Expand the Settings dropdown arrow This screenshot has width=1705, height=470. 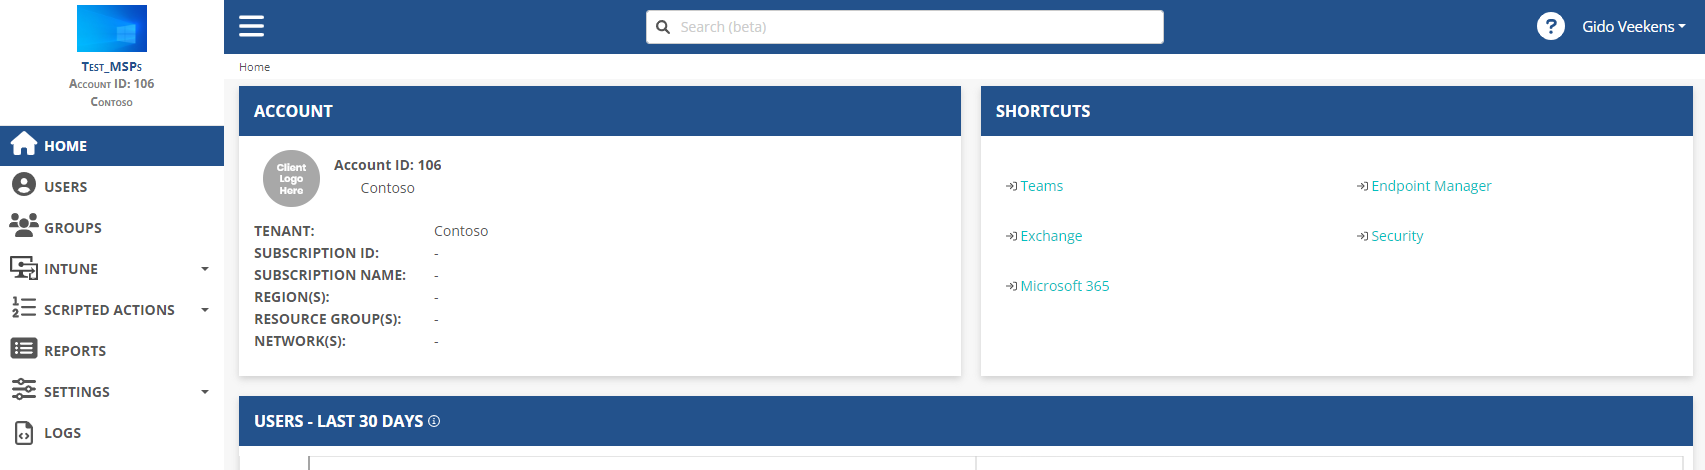point(205,392)
